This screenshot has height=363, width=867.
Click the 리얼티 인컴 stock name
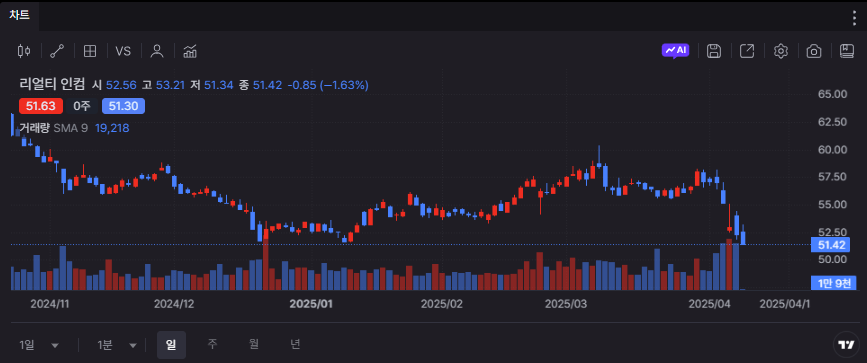click(x=52, y=85)
